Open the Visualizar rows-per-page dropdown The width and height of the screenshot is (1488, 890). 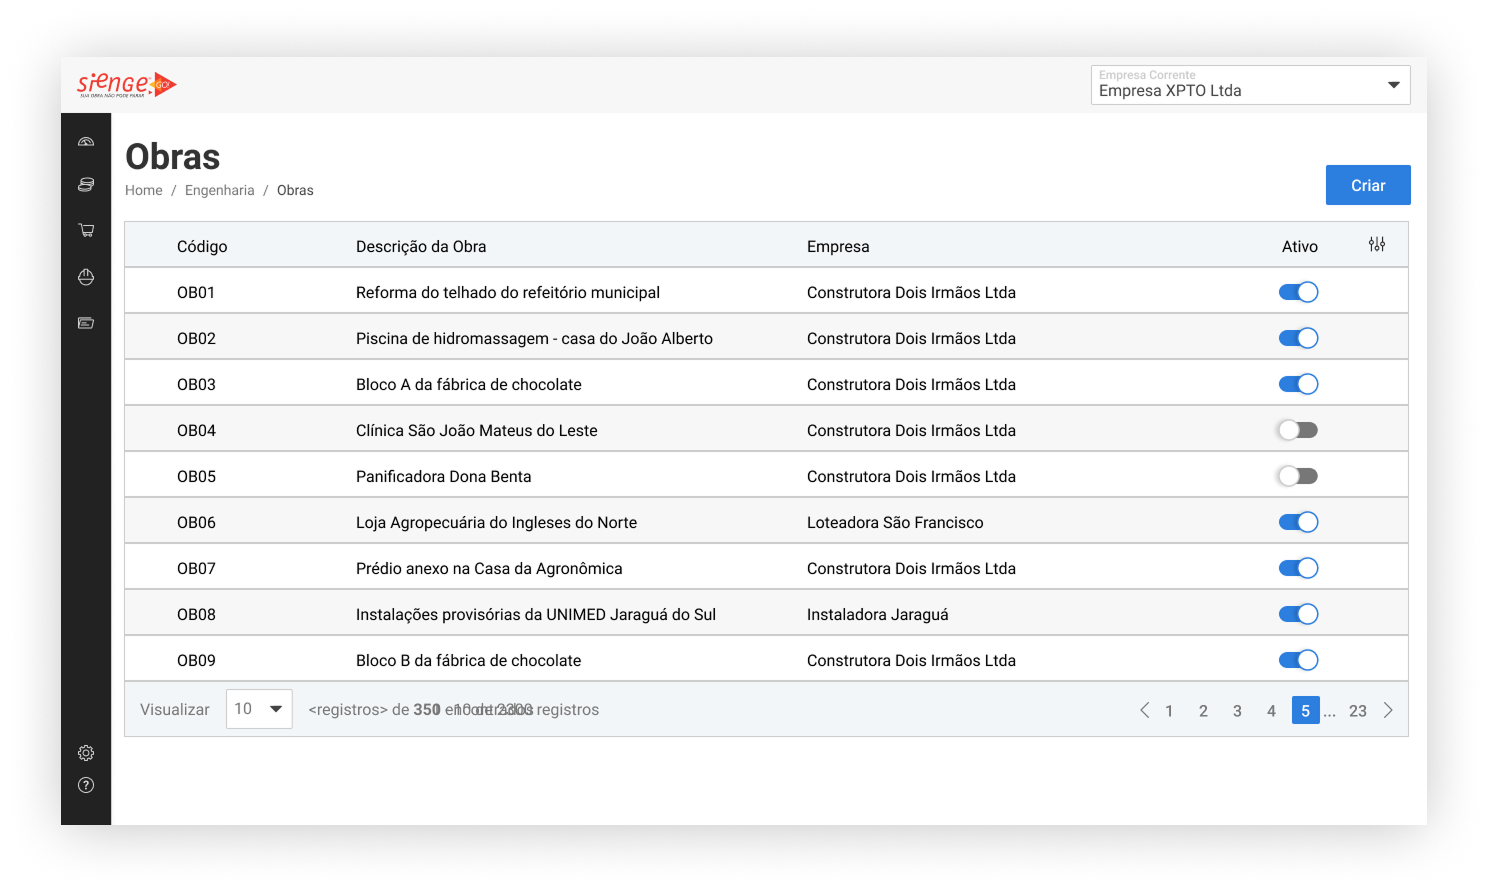point(259,709)
